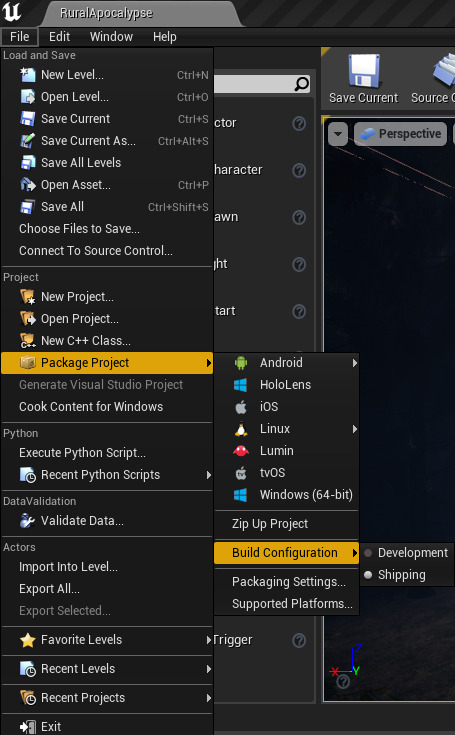Click the Save Current floppy icon in menu

click(x=28, y=119)
